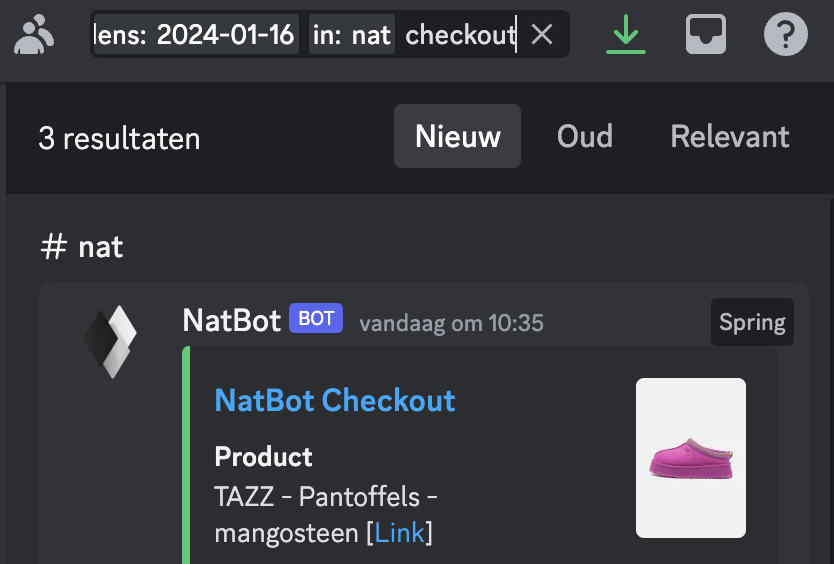834x564 pixels.
Task: Show the member list icon
Action: pyautogui.click(x=34, y=35)
